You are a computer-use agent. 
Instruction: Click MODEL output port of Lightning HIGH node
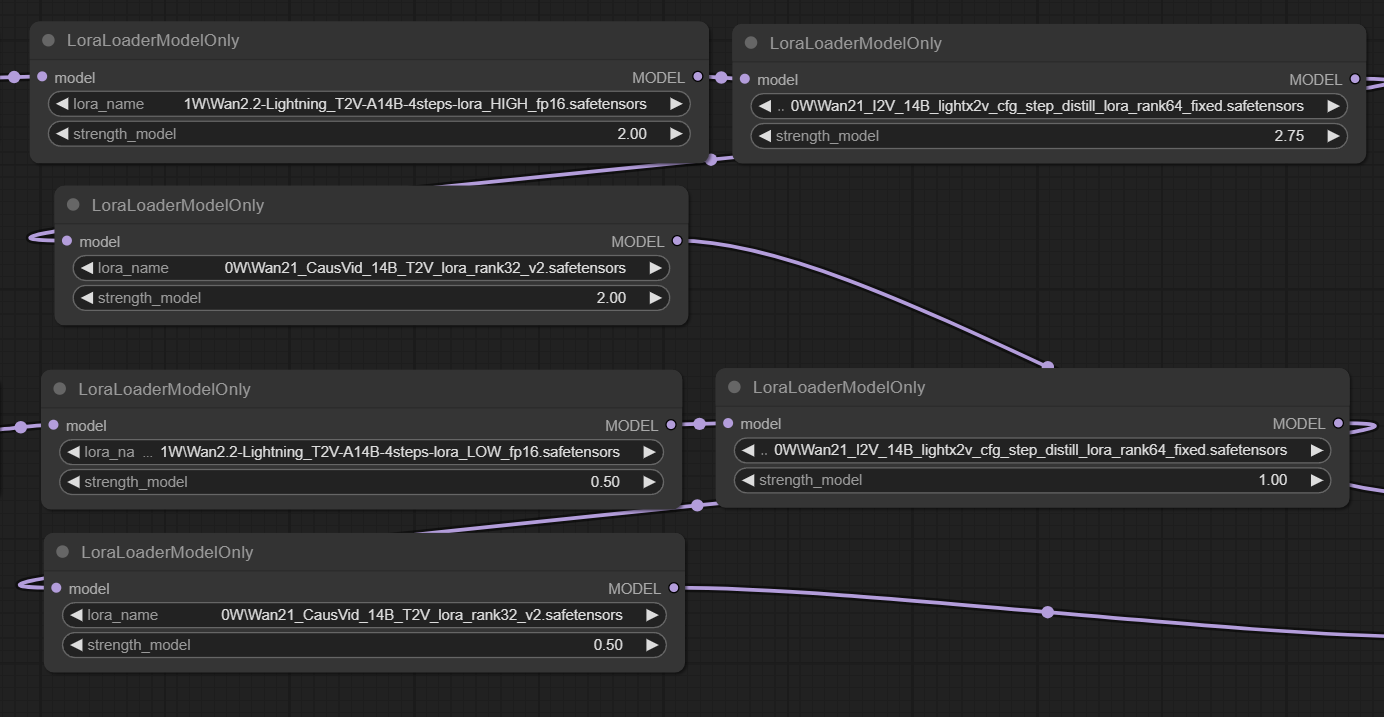pyautogui.click(x=697, y=77)
